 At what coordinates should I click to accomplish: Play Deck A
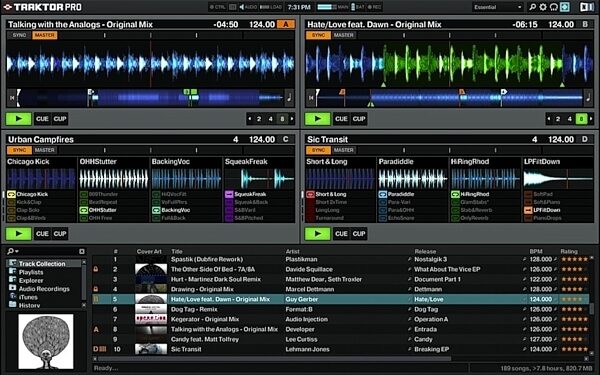click(18, 119)
